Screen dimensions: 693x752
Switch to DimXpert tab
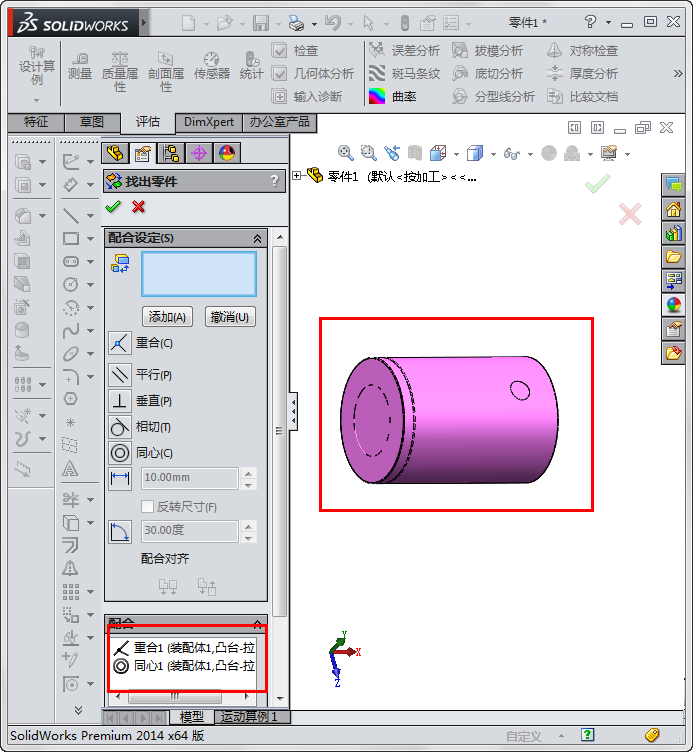(x=209, y=122)
